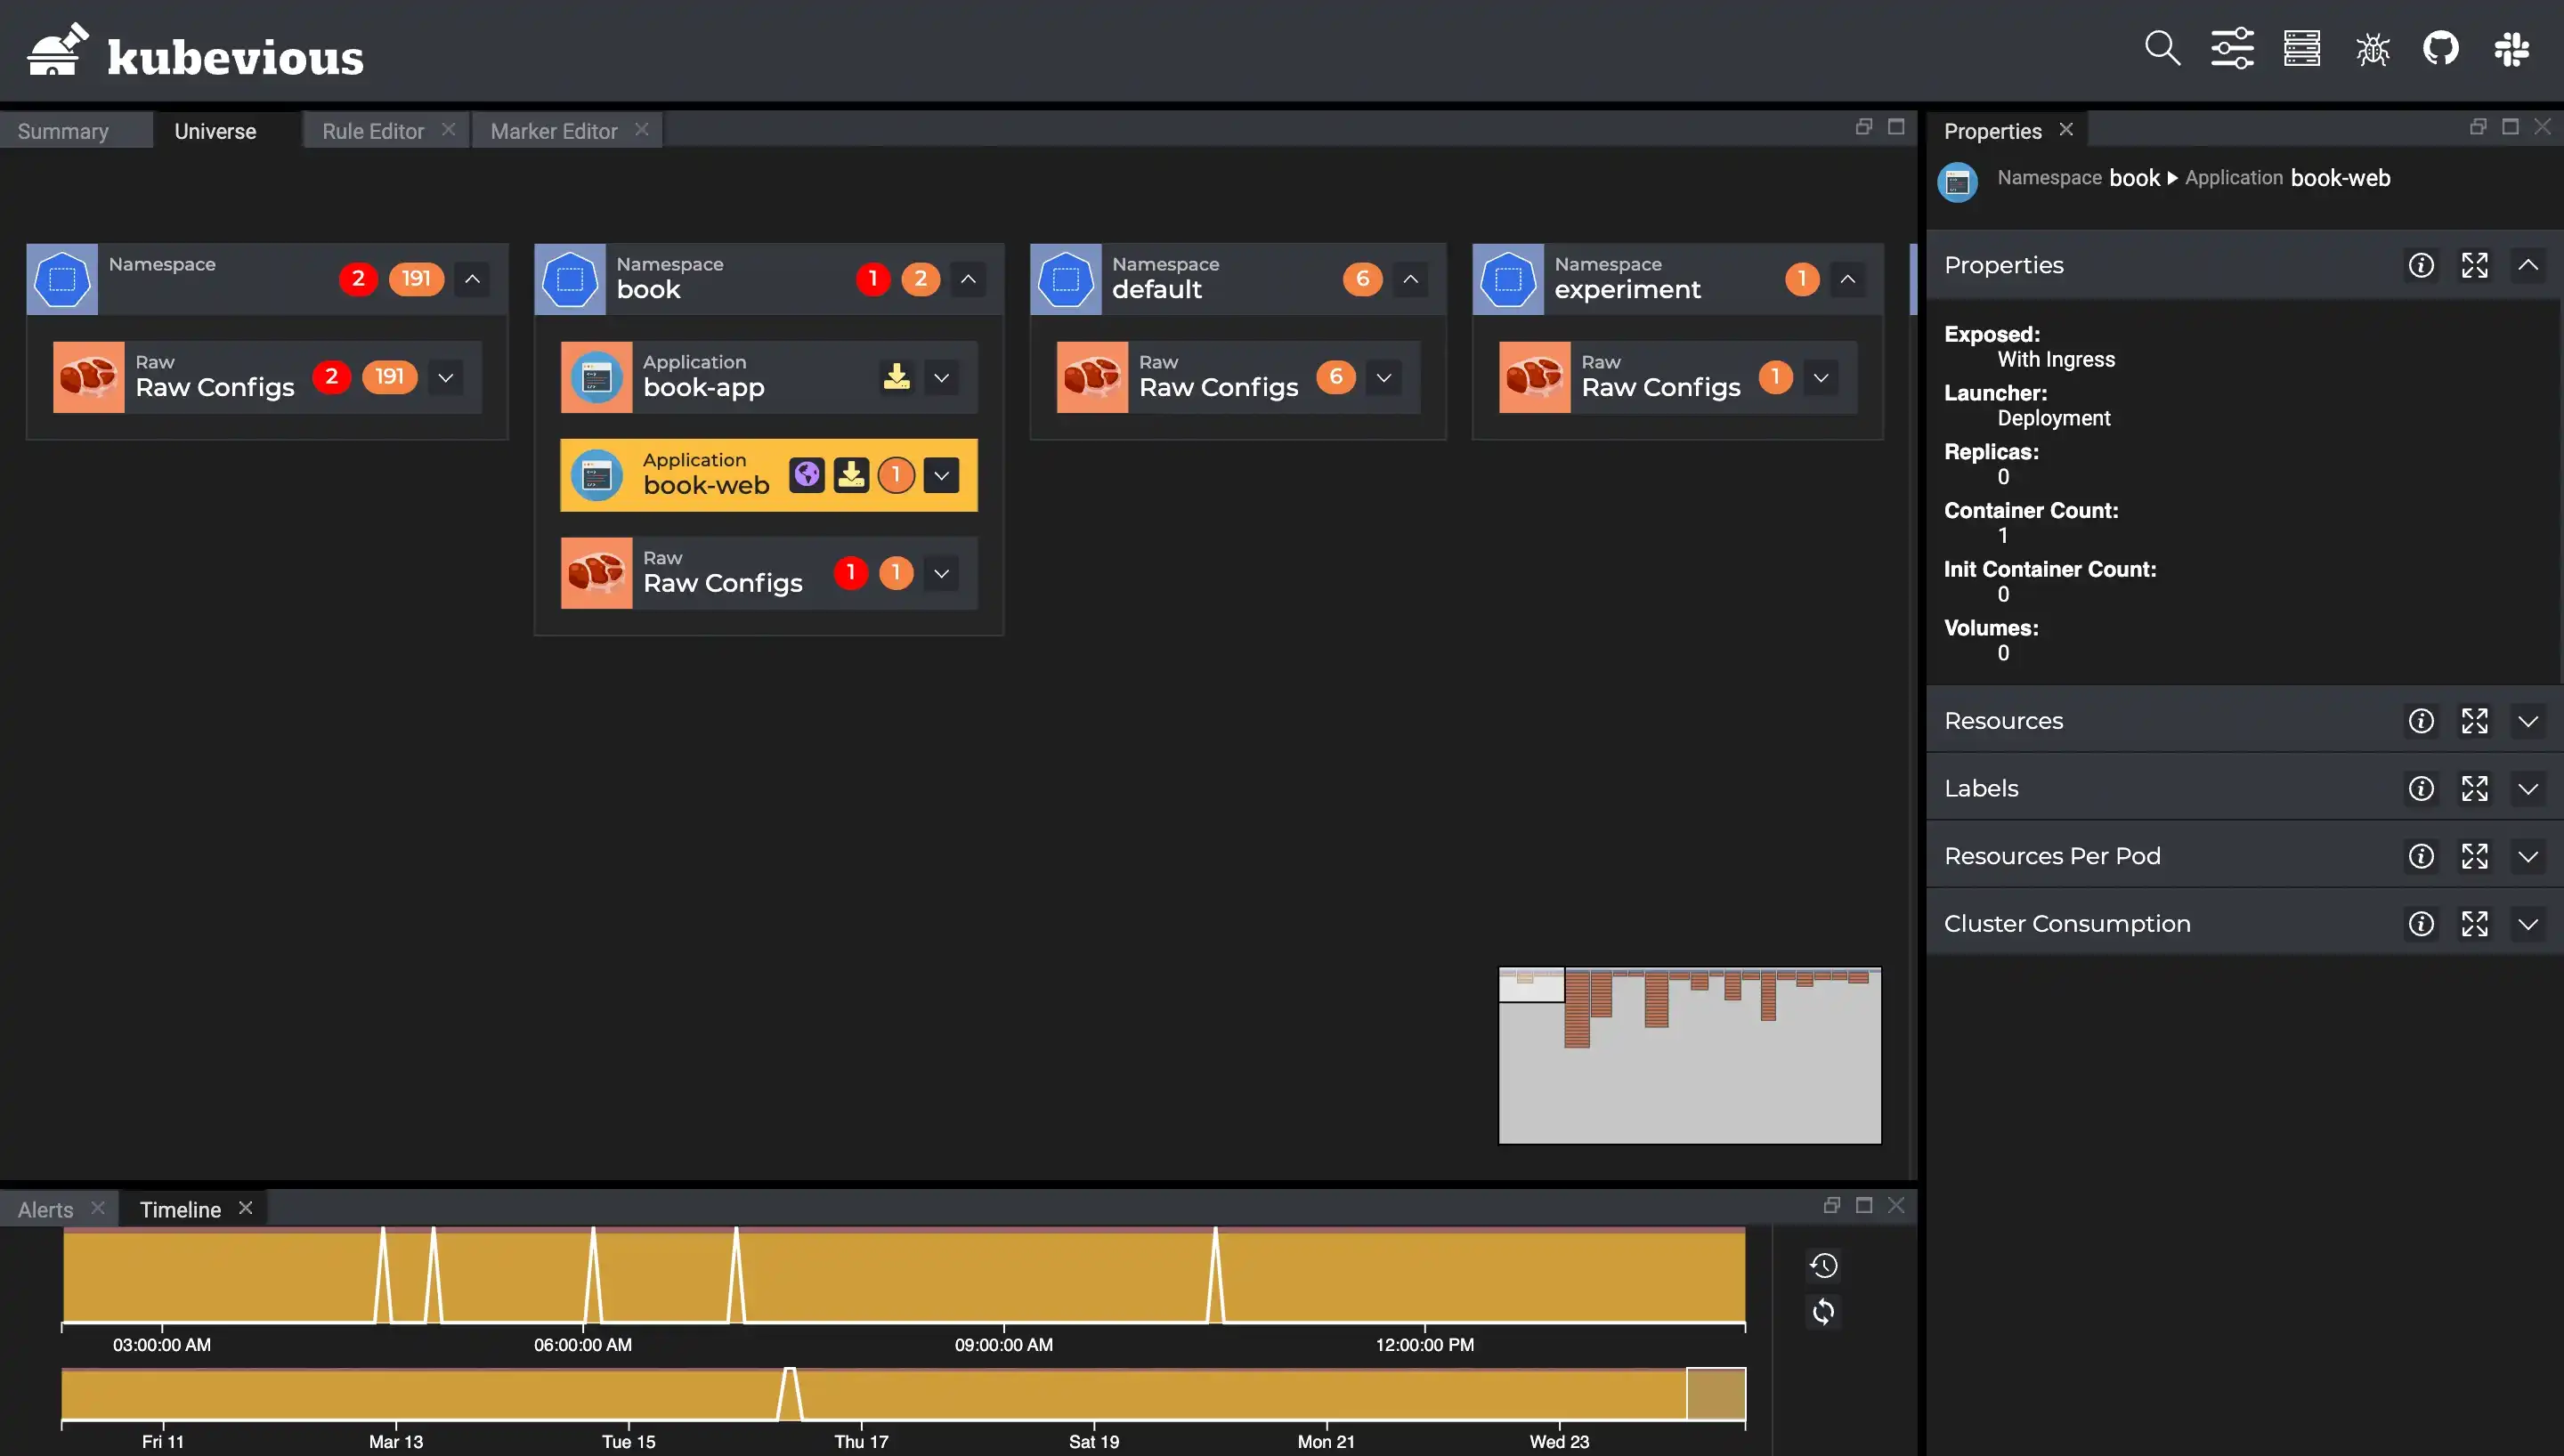Click the Kubevious search icon
2564x1456 pixels.
pyautogui.click(x=2162, y=47)
